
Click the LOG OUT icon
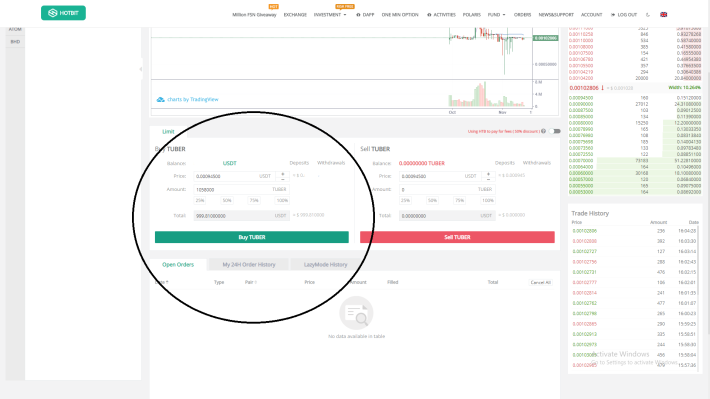613,15
